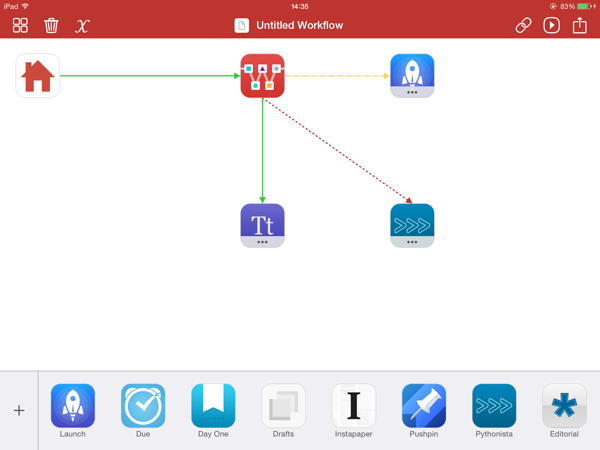Tap the battery indicator in the status bar
600x450 pixels.
tap(584, 6)
